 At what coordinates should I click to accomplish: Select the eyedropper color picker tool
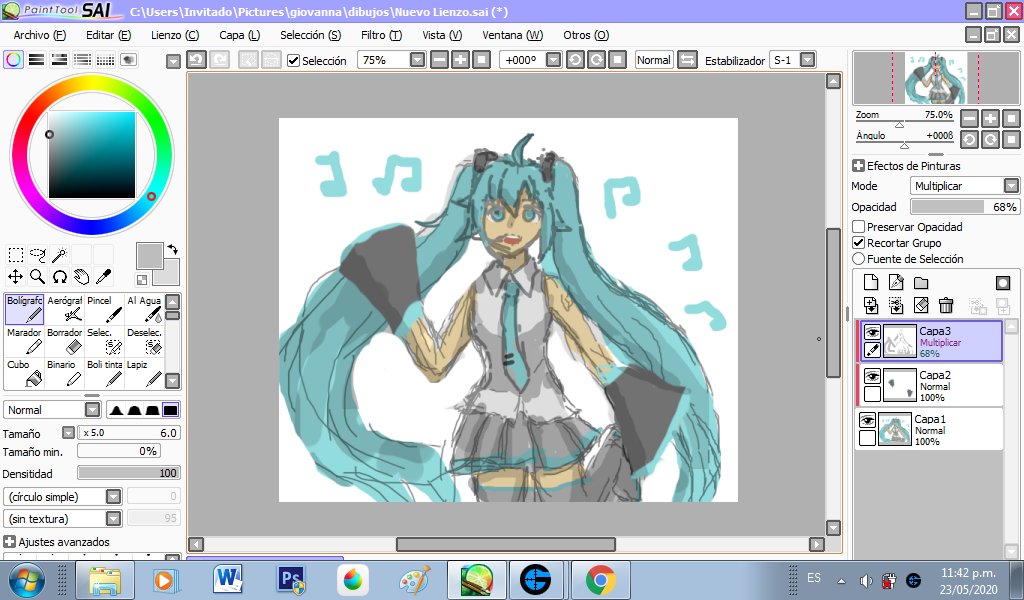[103, 277]
